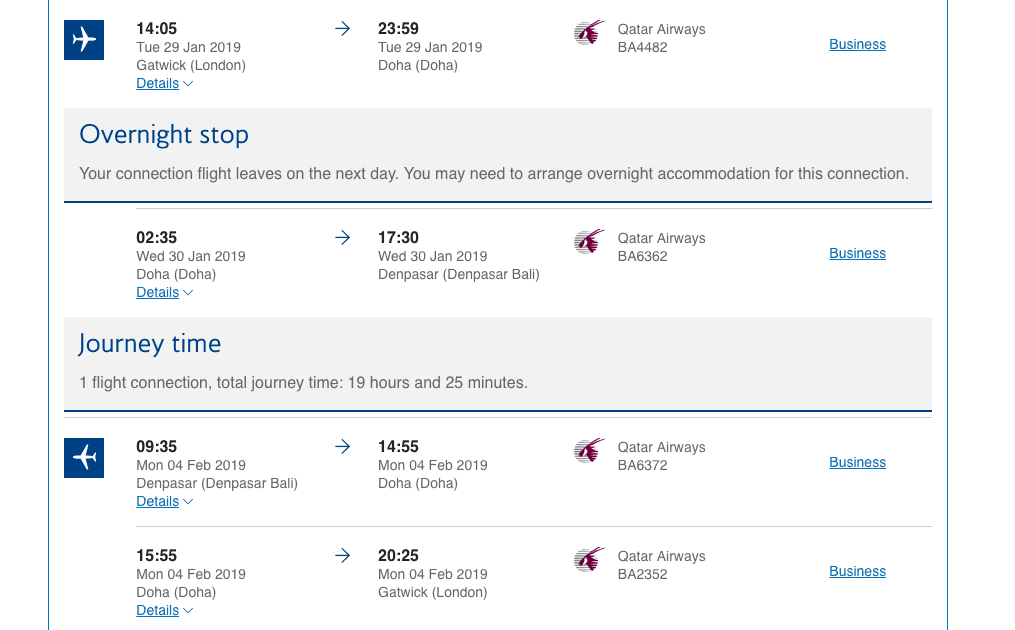Open Business cabin link for BA4482
Image resolution: width=1015 pixels, height=630 pixels.
(x=857, y=45)
